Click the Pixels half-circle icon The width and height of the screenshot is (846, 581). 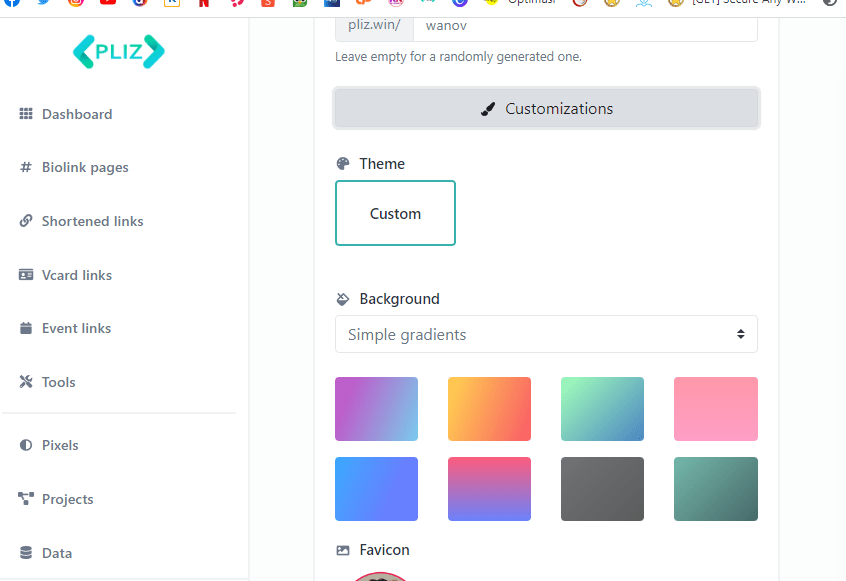(26, 445)
